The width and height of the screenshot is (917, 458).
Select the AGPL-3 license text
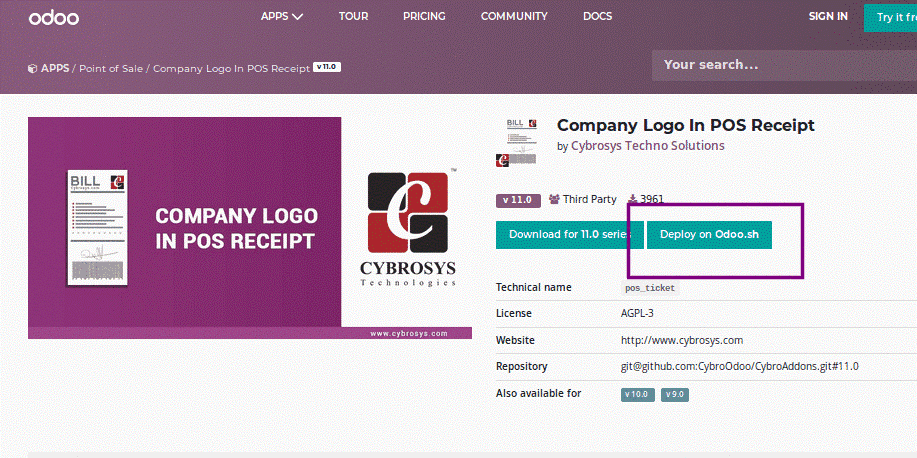(x=637, y=314)
